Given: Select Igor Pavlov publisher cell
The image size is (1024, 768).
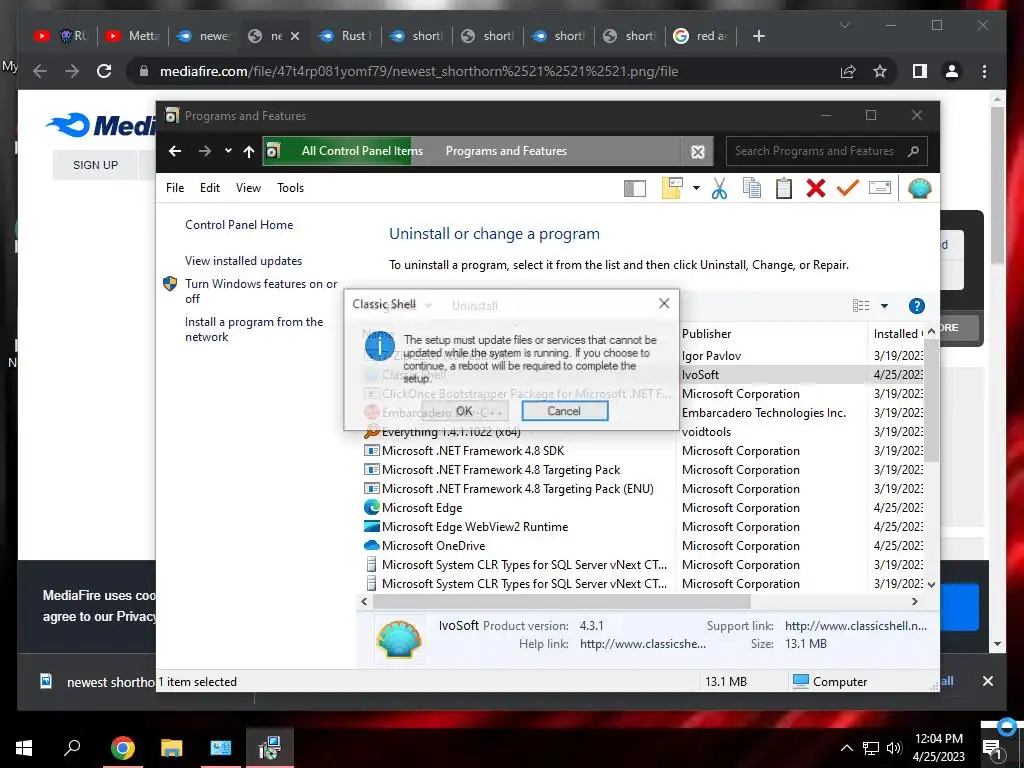Looking at the screenshot, I should coord(711,356).
